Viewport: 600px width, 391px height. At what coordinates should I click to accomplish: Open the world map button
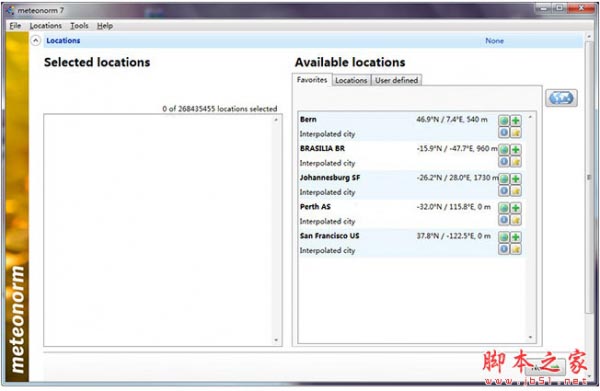(x=561, y=98)
